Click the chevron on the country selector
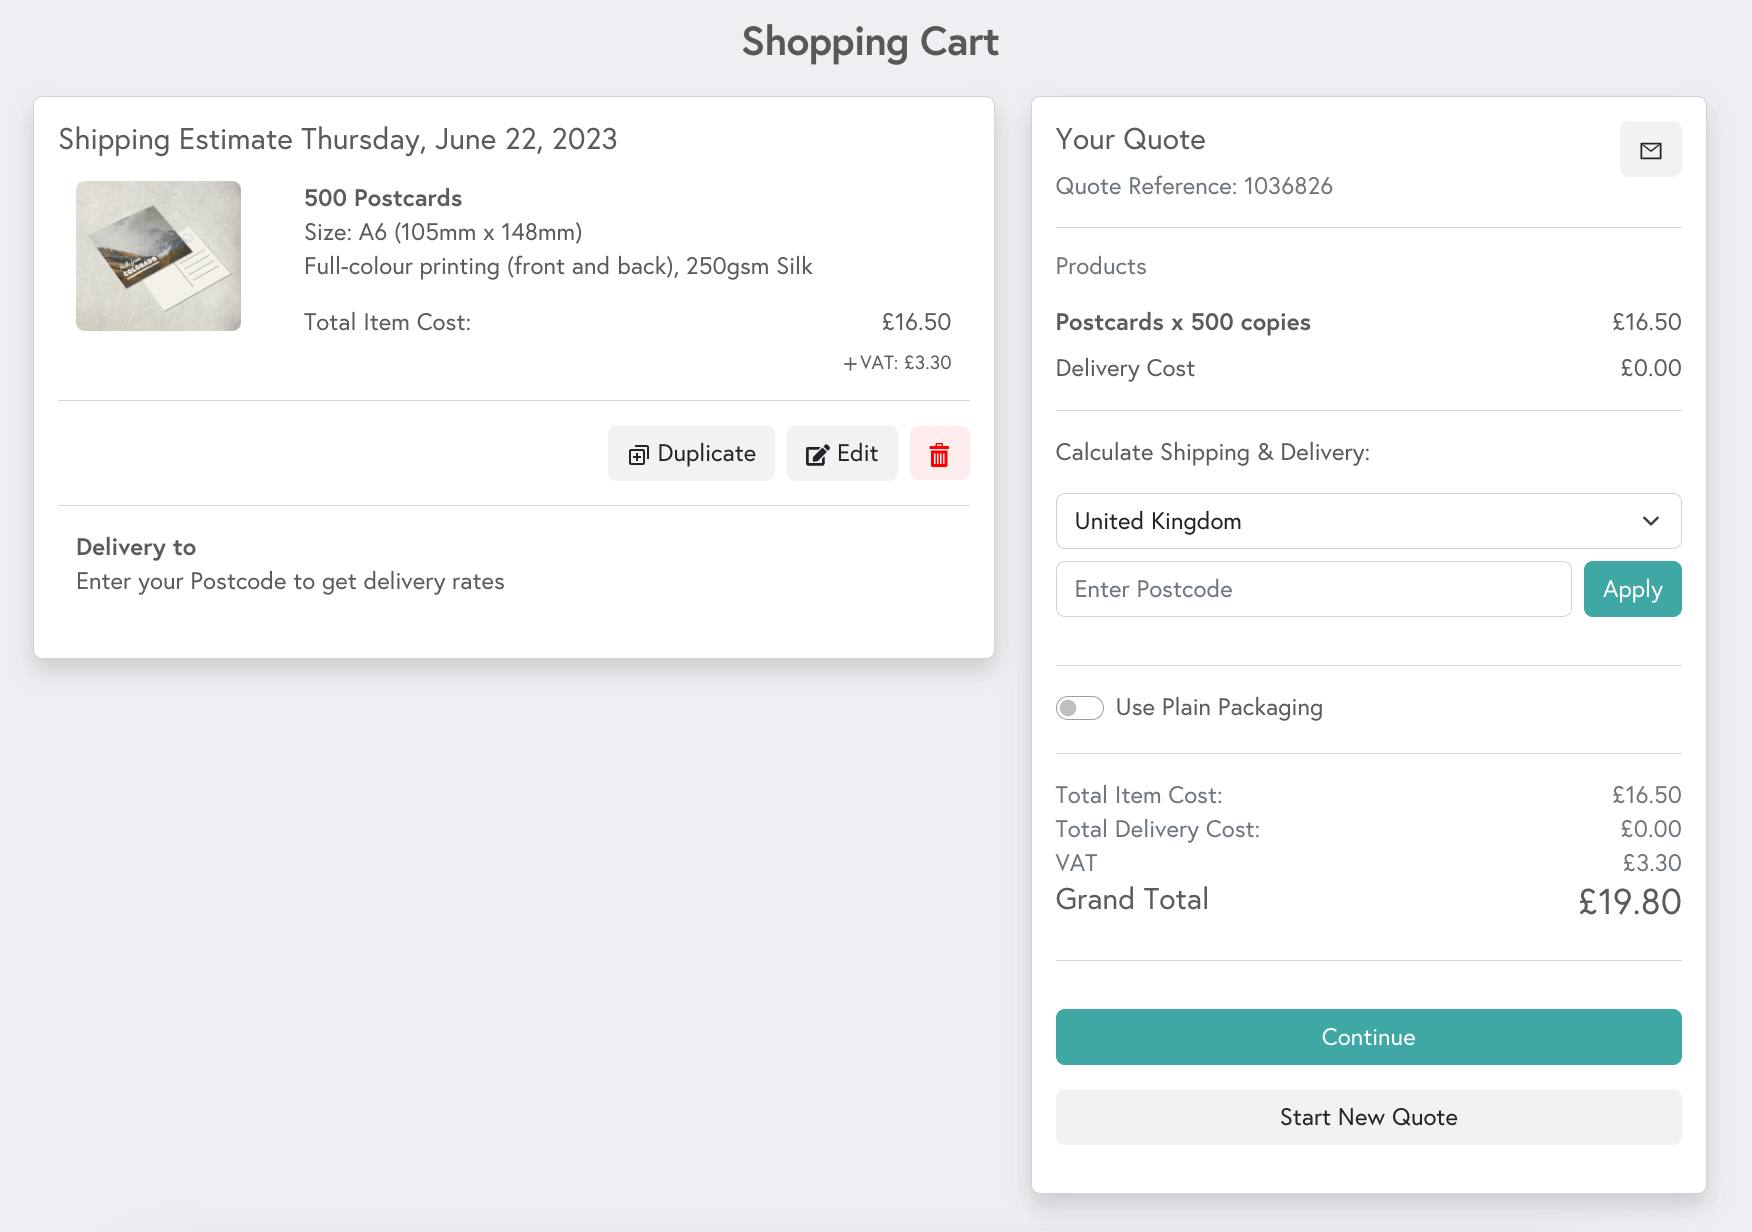The width and height of the screenshot is (1752, 1232). click(x=1650, y=521)
